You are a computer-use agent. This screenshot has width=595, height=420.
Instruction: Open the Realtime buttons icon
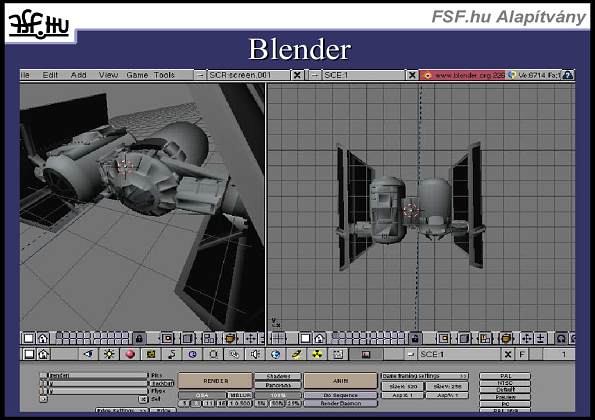pyautogui.click(x=192, y=354)
